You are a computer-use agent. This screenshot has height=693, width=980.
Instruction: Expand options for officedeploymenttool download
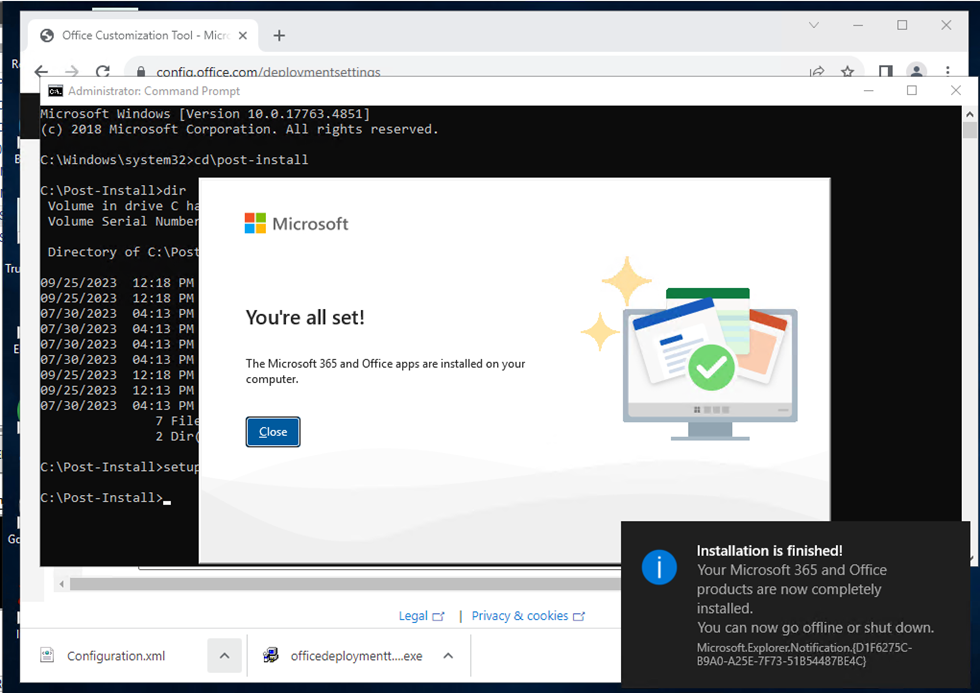448,656
